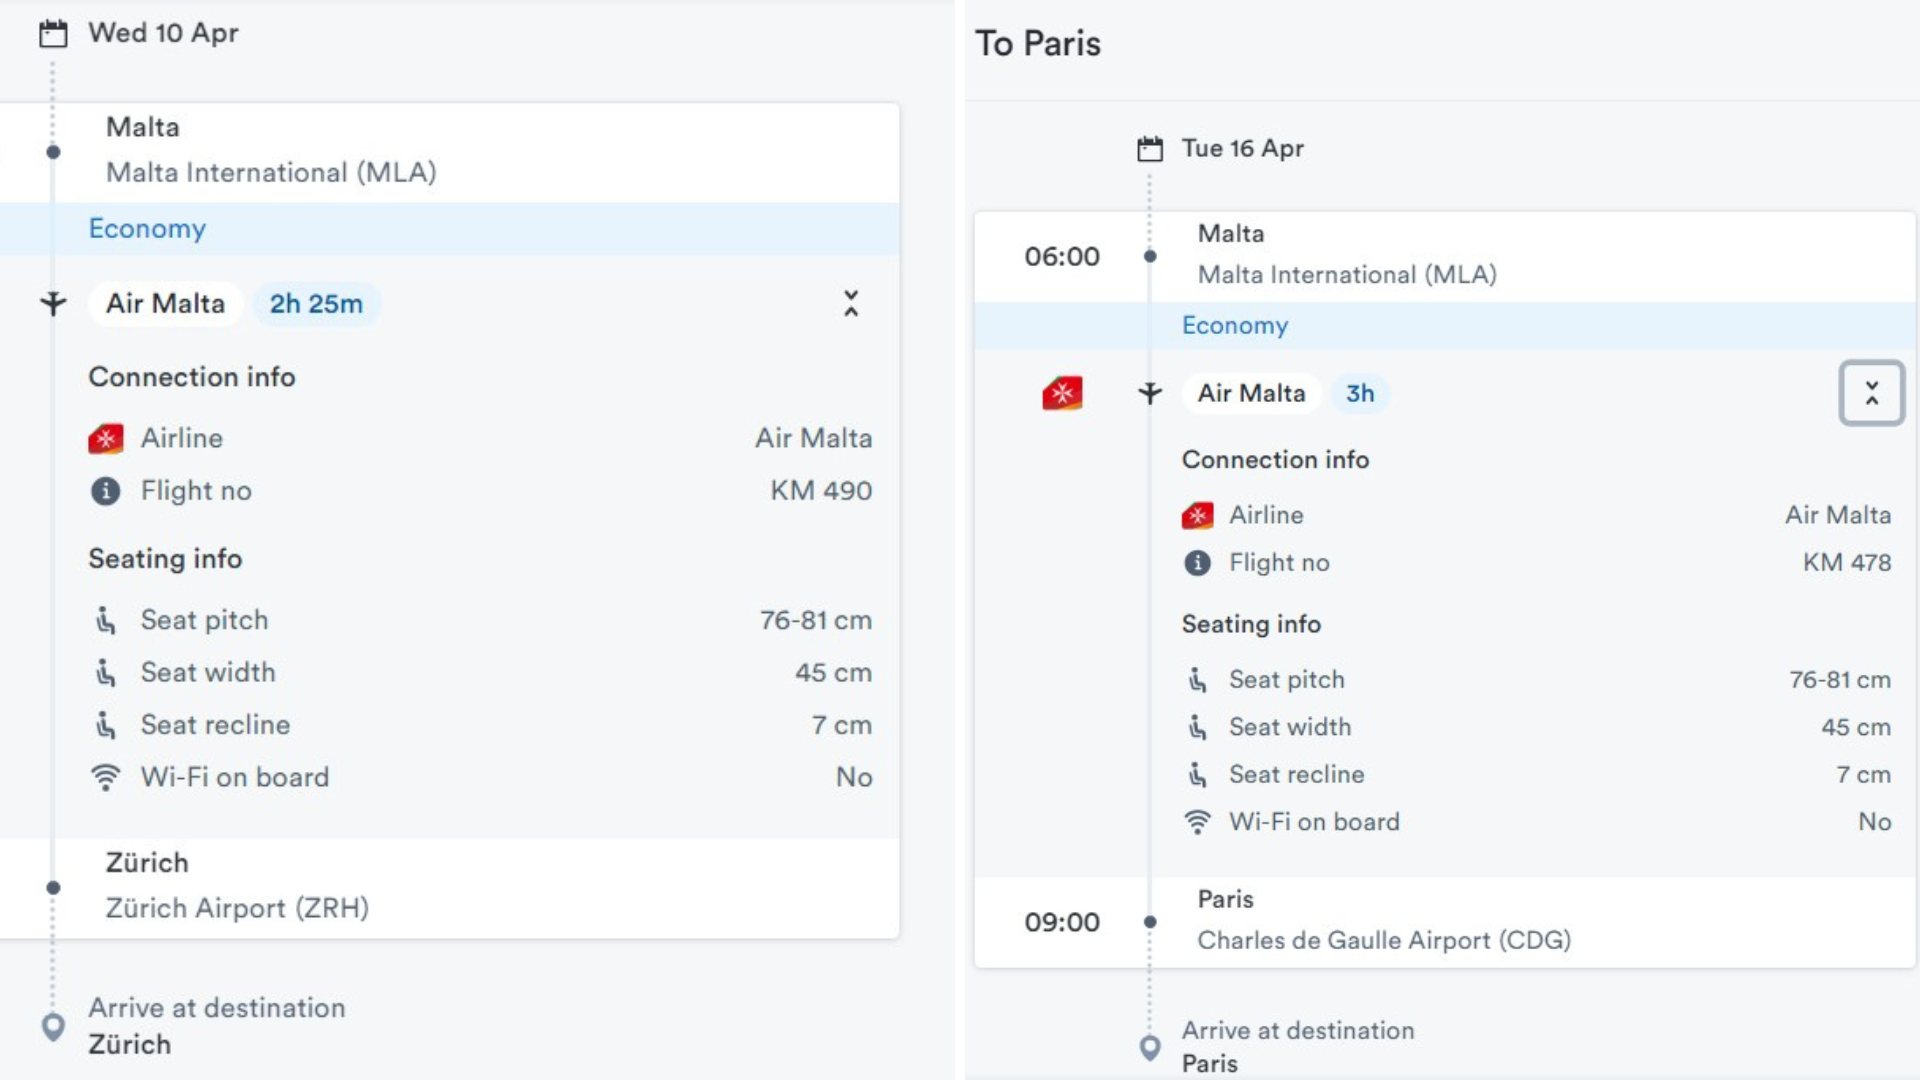This screenshot has height=1080, width=1920.
Task: Click the Wi-Fi icon in Zürich flight details
Action: [x=105, y=777]
